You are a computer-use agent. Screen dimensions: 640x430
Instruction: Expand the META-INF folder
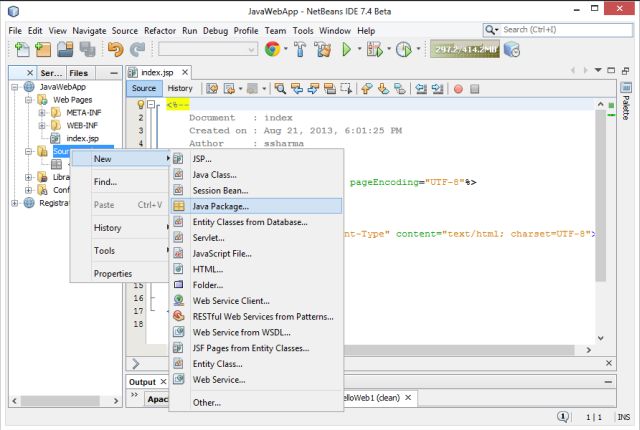(42, 113)
